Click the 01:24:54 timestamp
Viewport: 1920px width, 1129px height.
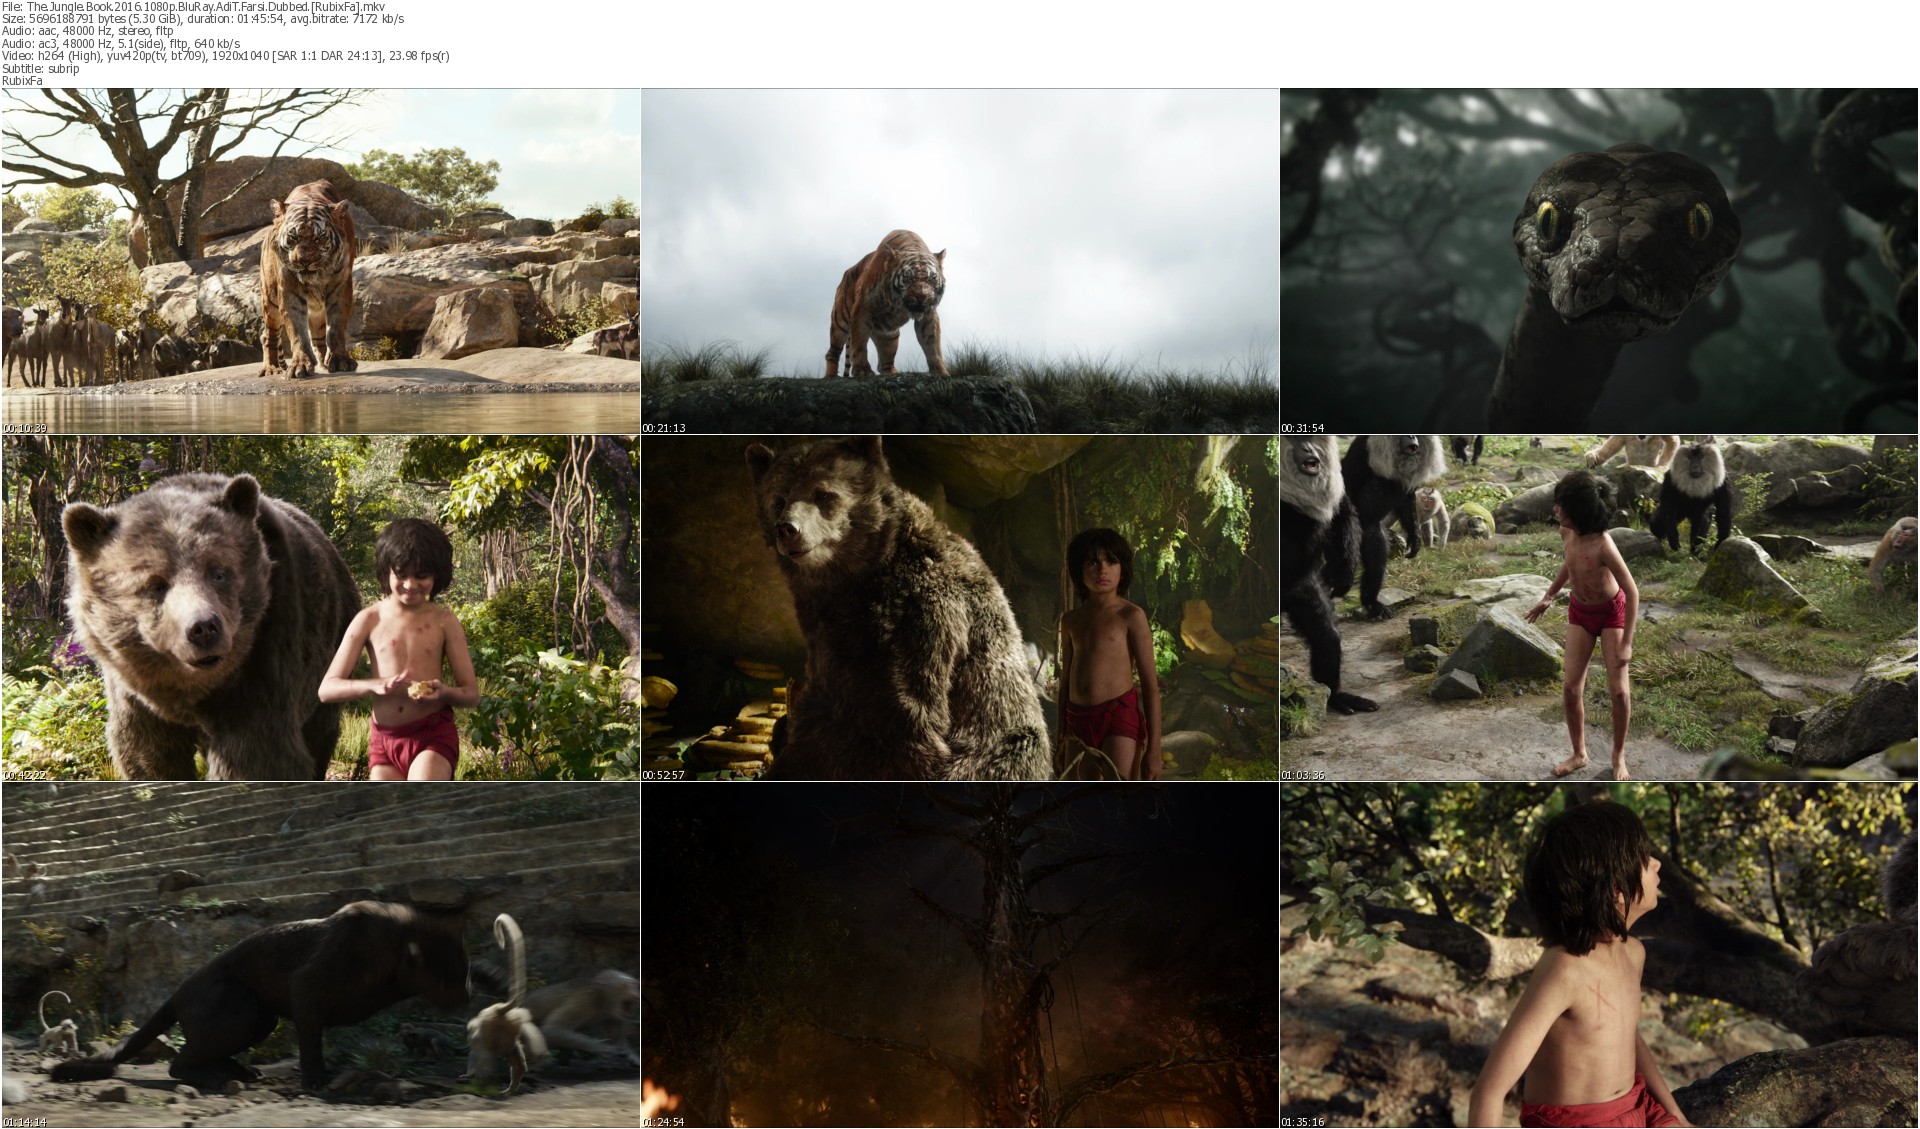tap(664, 1122)
